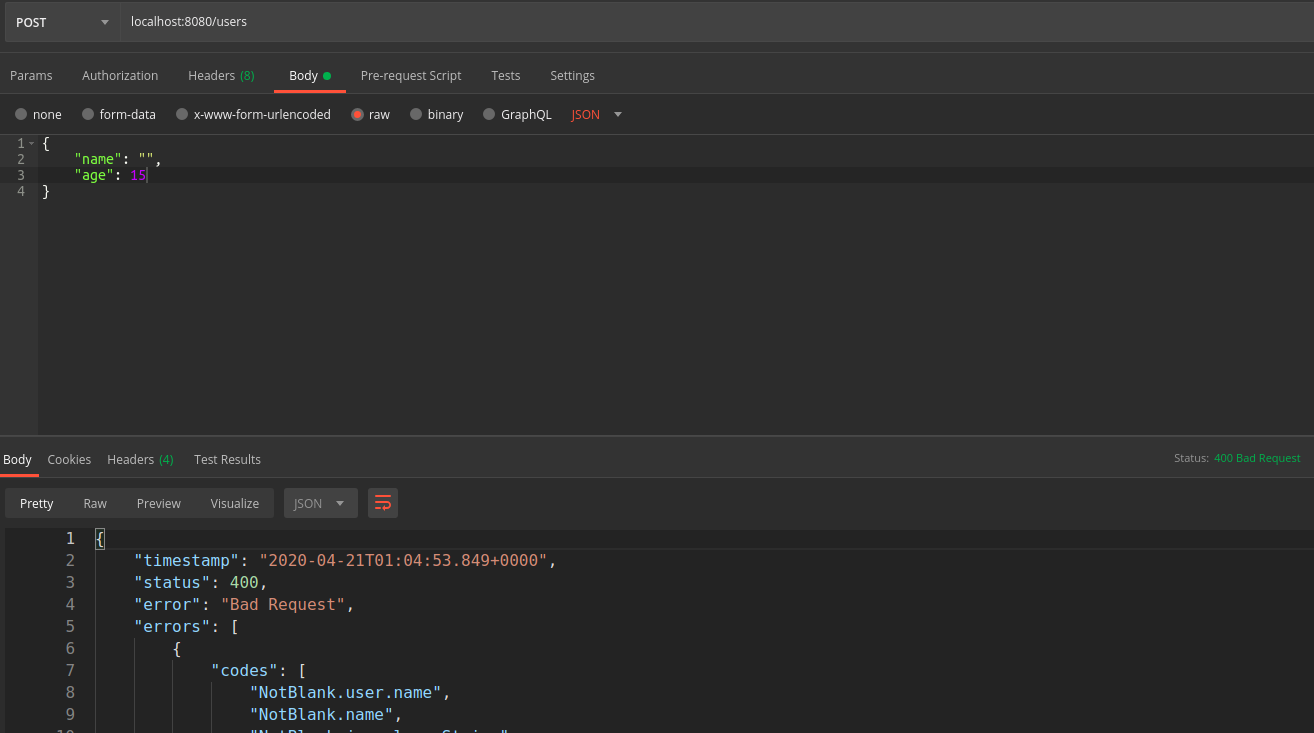Image resolution: width=1314 pixels, height=733 pixels.
Task: Select form-data as the body type
Action: coord(118,114)
